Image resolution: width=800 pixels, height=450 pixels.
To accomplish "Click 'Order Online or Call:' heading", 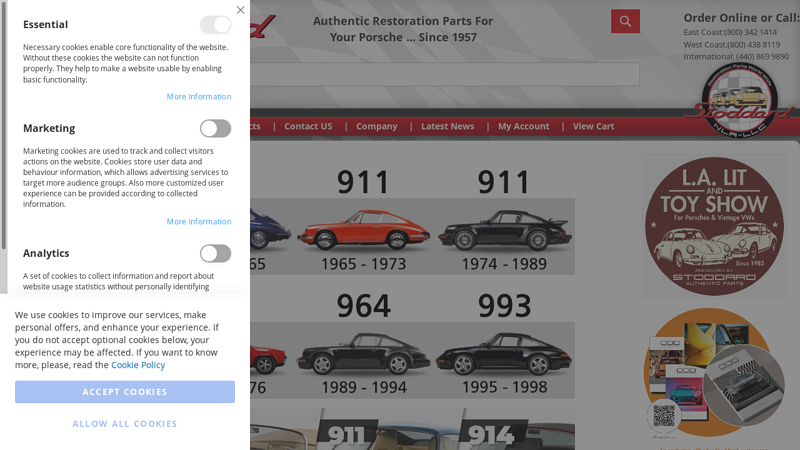I will pyautogui.click(x=741, y=18).
